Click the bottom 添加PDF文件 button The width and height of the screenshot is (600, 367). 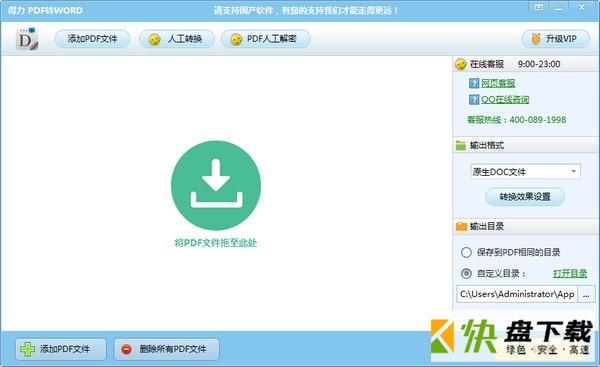pos(61,349)
